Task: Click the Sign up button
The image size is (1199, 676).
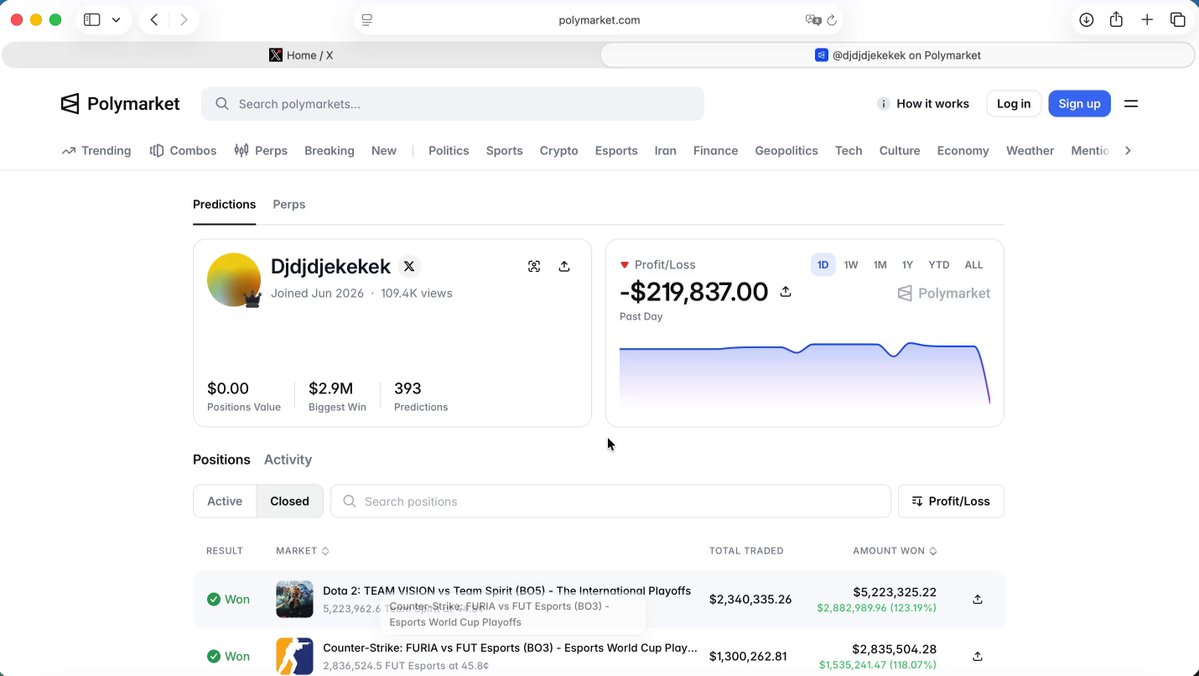Action: pos(1080,104)
